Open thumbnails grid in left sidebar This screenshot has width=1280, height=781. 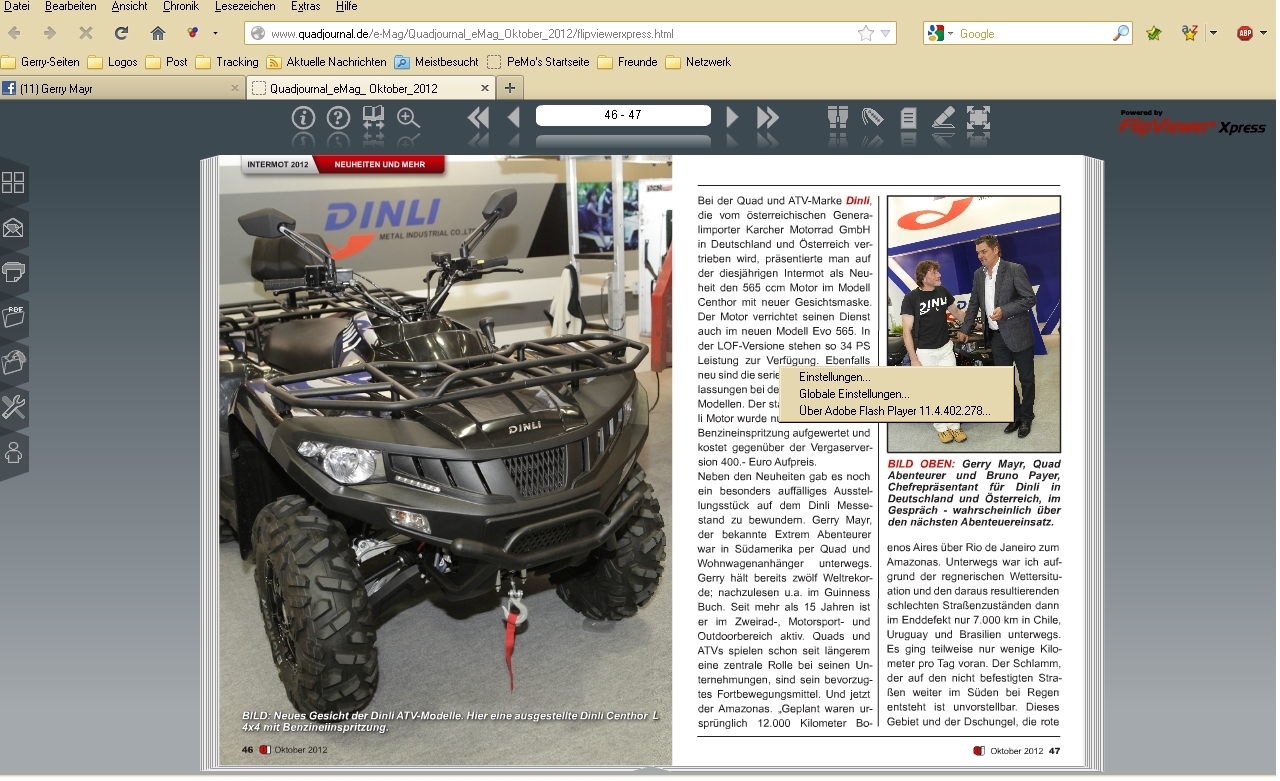point(13,183)
